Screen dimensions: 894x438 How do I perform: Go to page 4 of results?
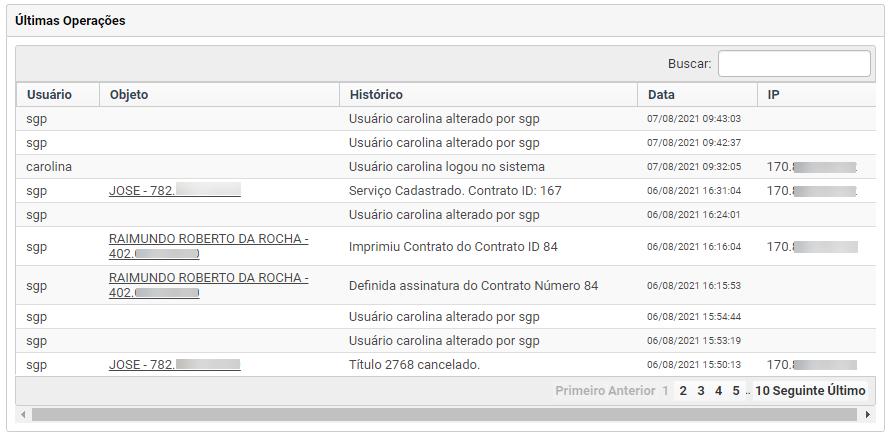point(718,391)
